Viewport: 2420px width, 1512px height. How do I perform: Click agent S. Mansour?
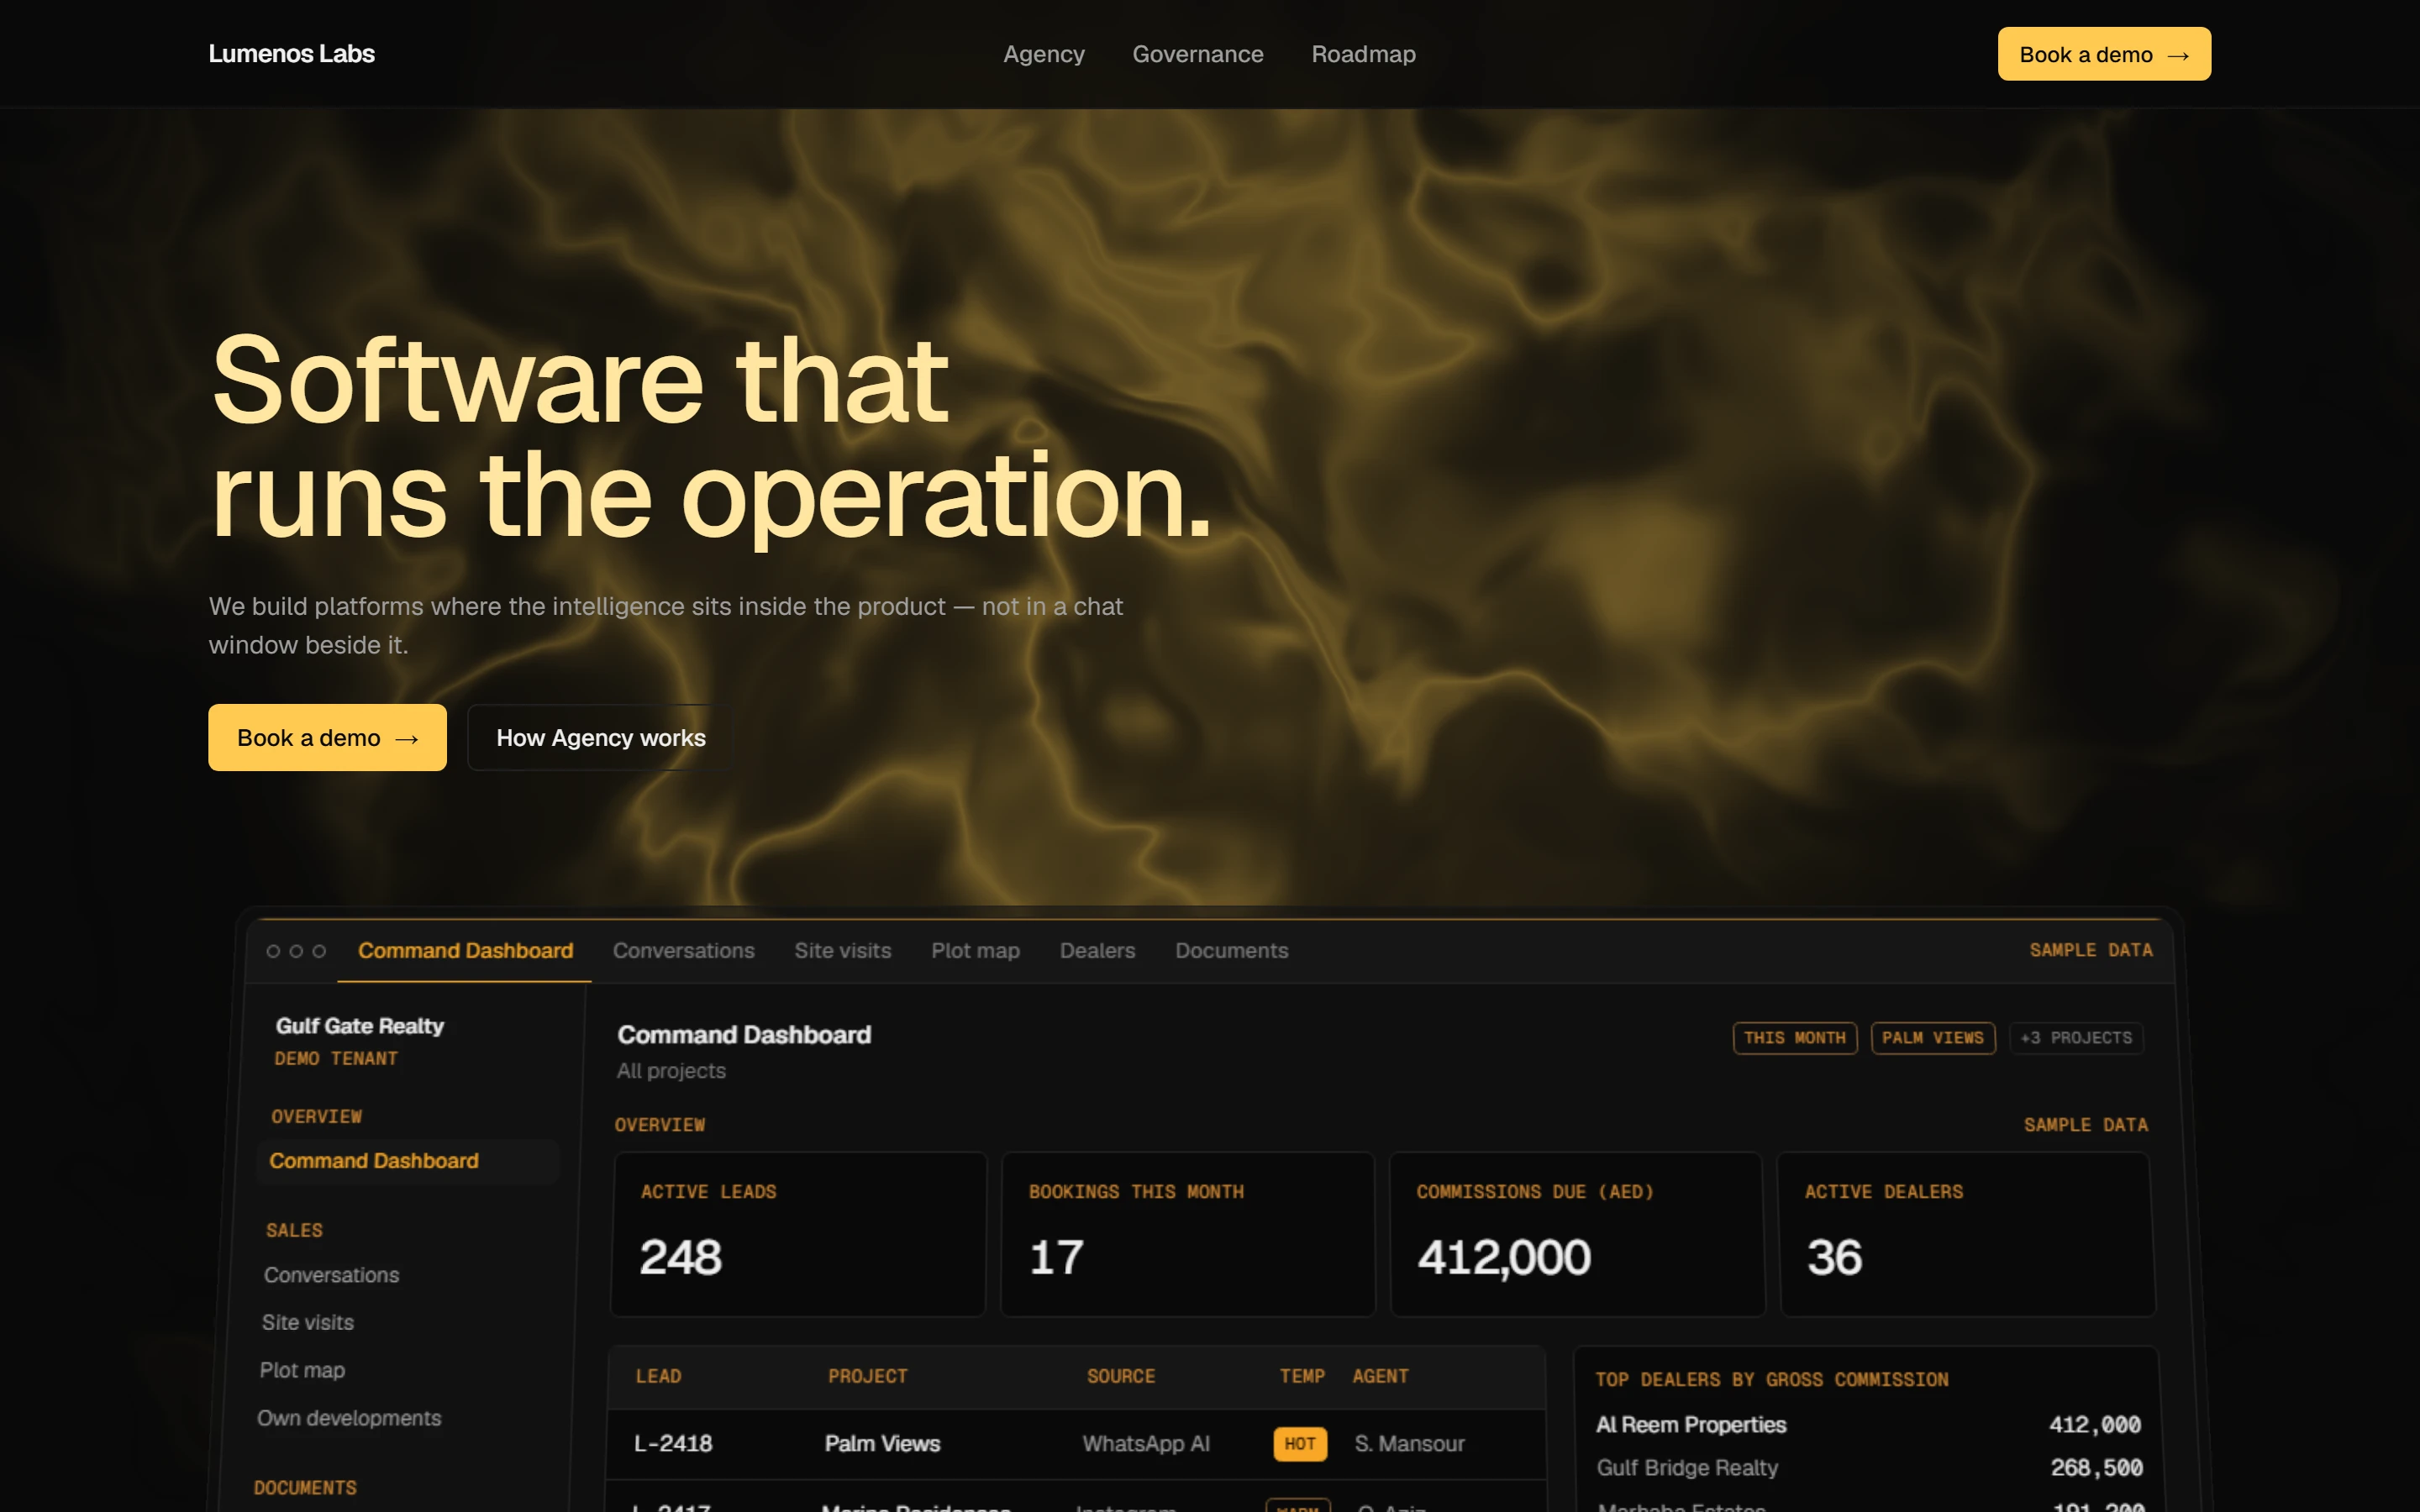1409,1443
